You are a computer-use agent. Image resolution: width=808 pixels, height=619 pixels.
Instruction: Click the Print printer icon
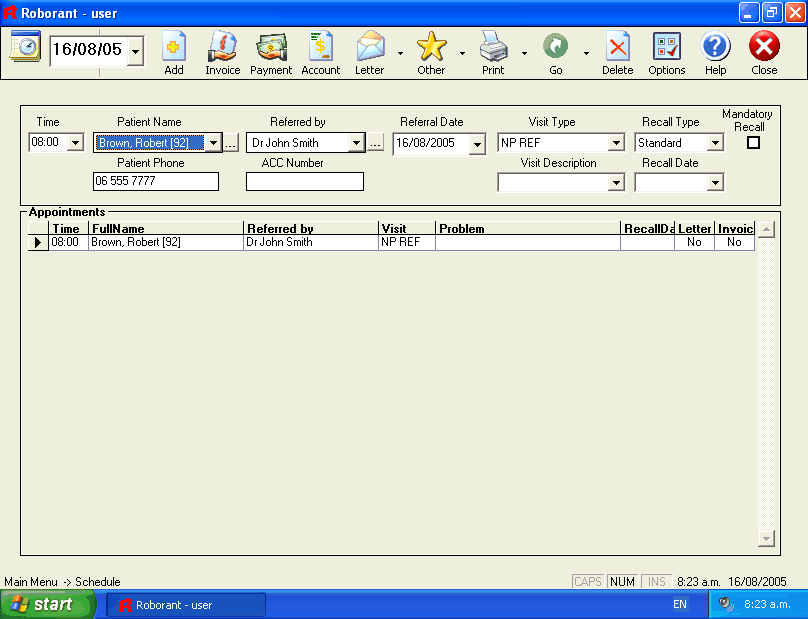click(493, 47)
